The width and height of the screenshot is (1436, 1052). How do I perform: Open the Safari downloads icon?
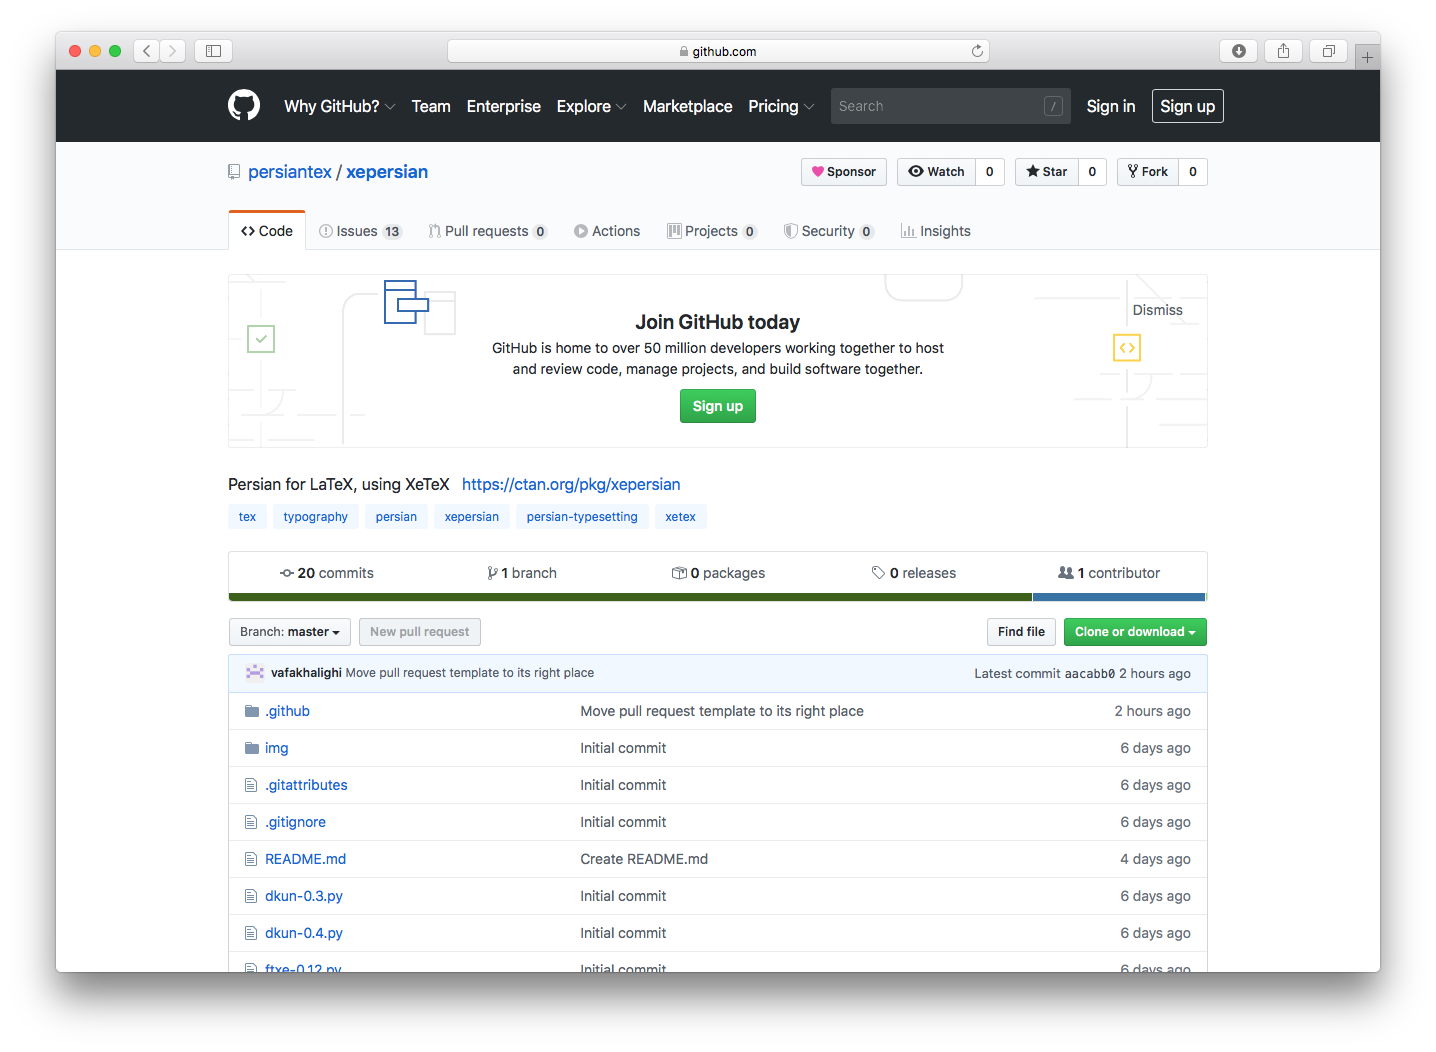click(1238, 51)
